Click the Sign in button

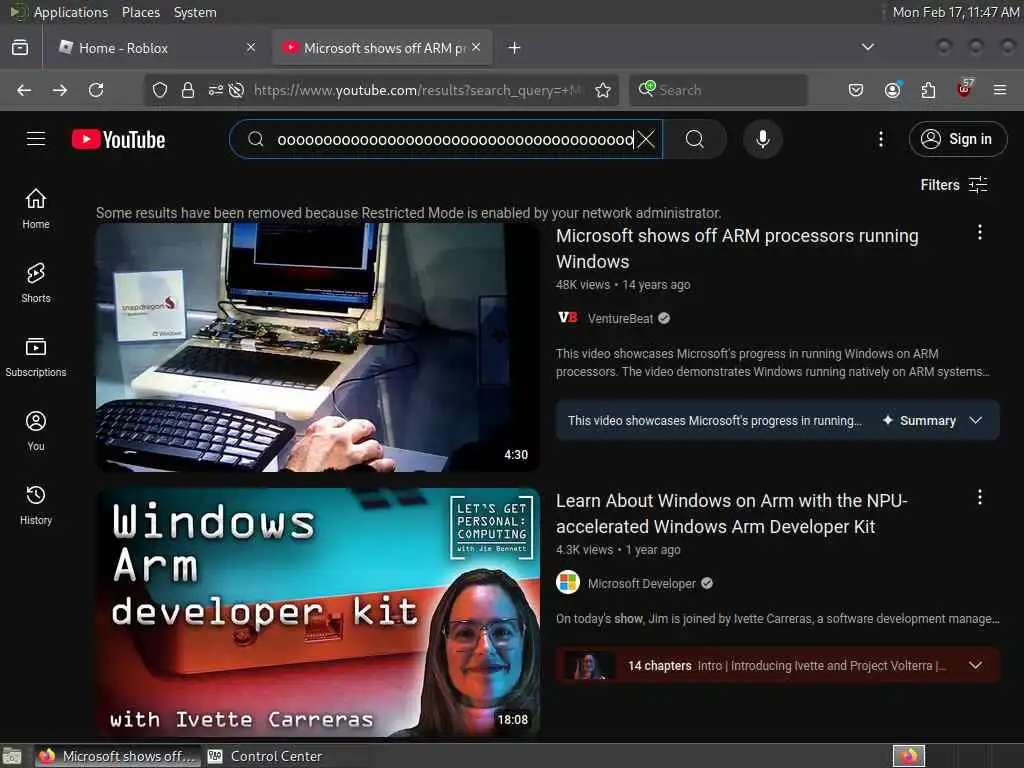click(x=957, y=139)
